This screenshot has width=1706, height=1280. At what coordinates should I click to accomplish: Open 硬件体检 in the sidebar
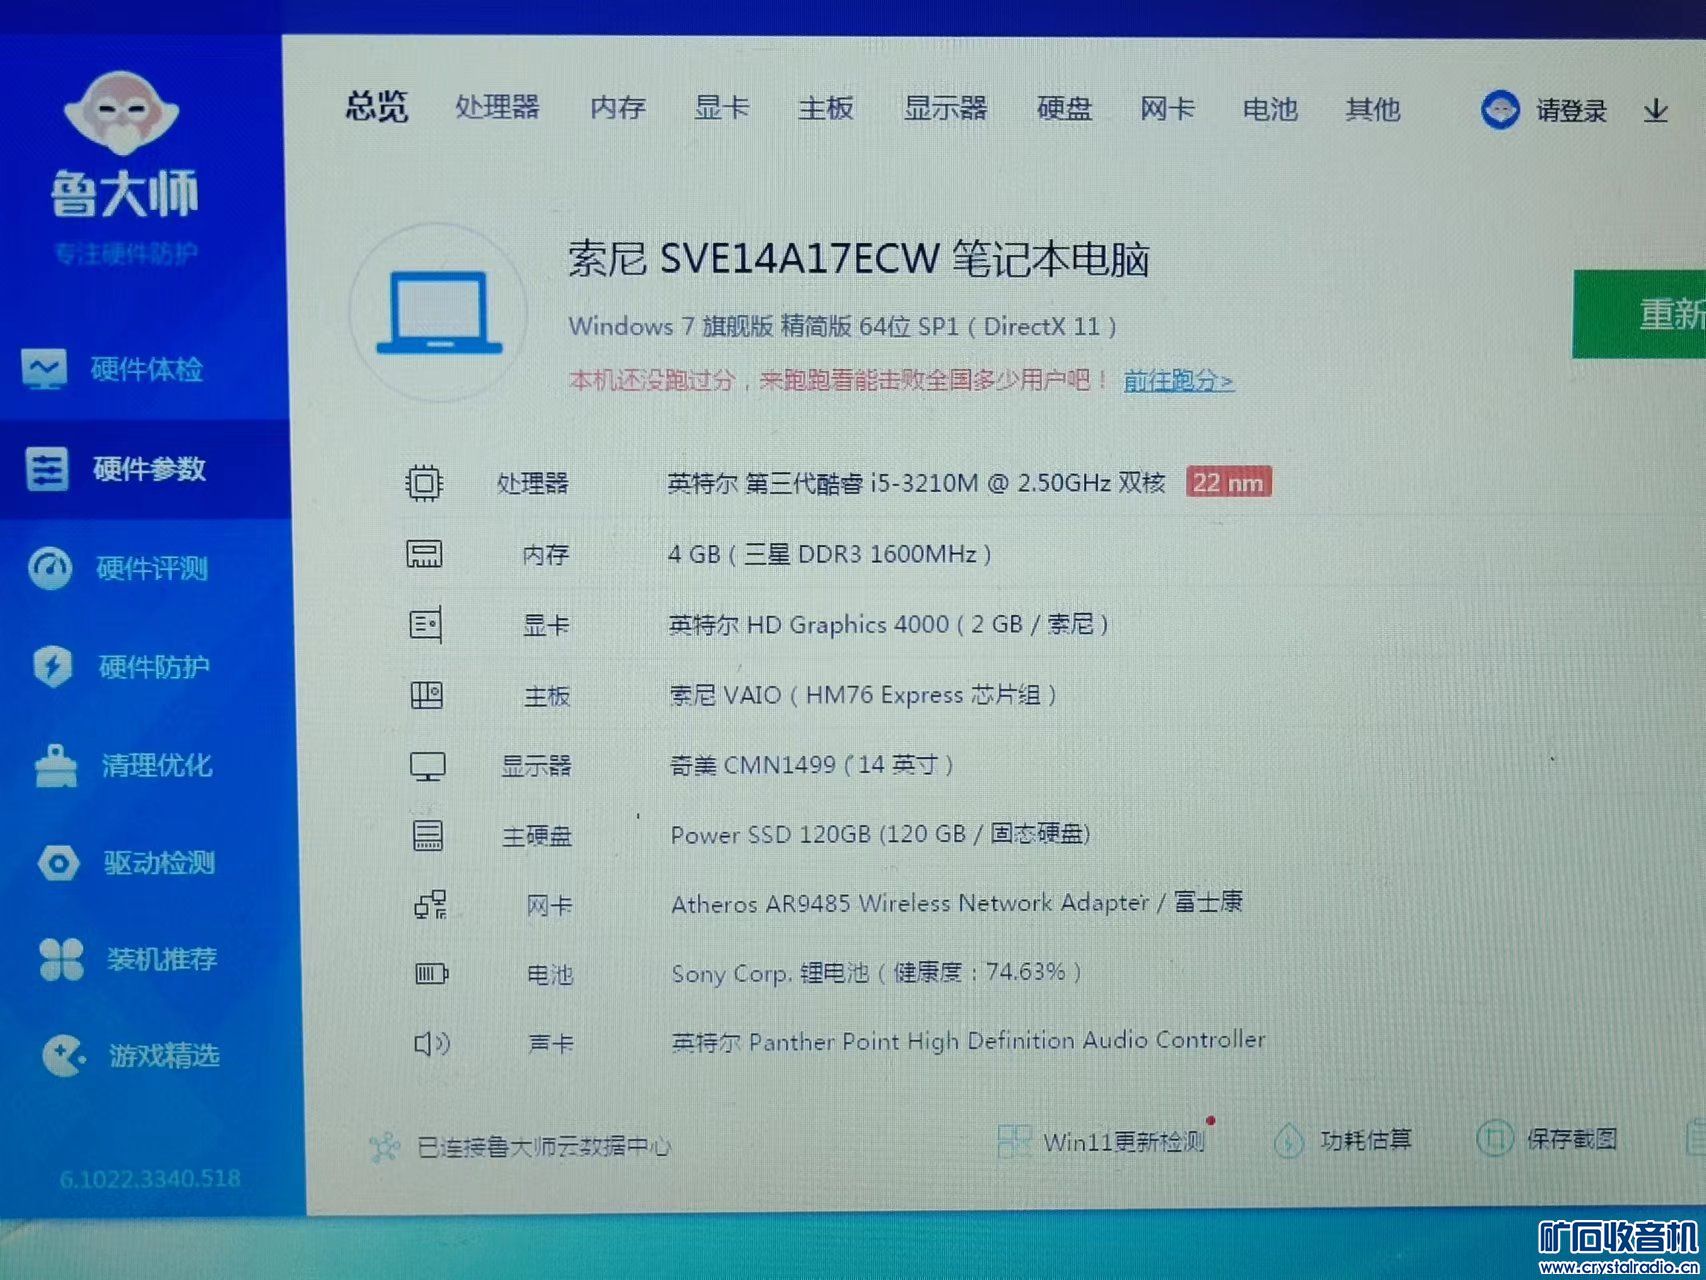[x=146, y=369]
